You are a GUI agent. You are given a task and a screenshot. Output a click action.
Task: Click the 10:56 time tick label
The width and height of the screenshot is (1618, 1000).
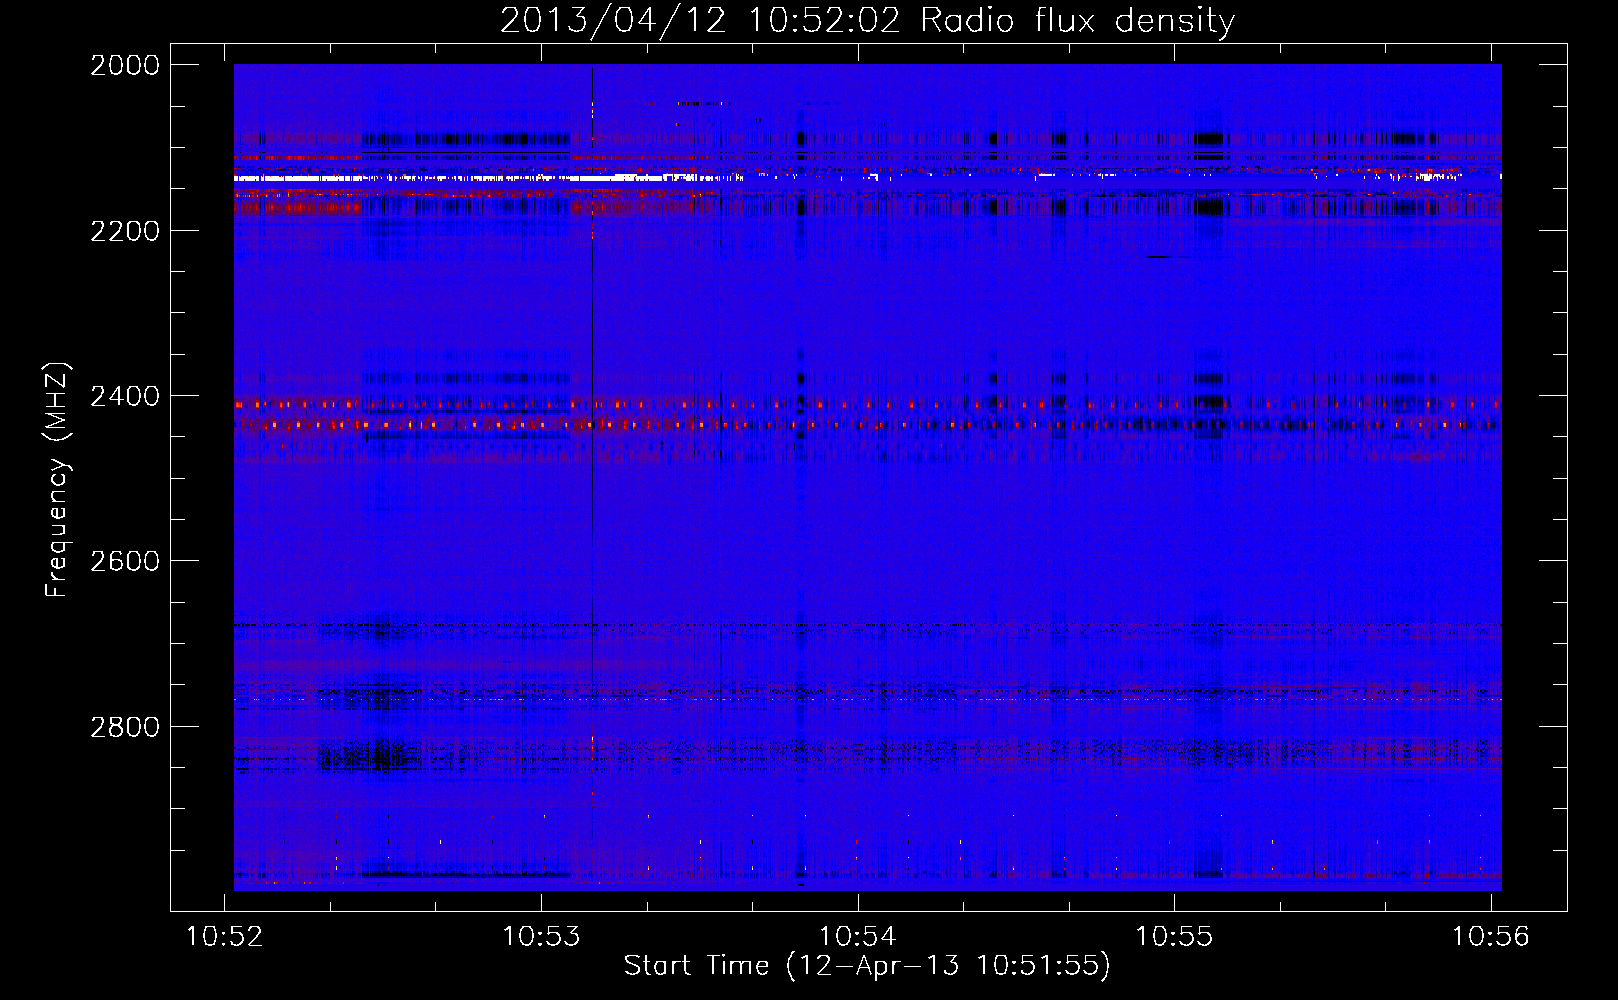[x=1490, y=936]
